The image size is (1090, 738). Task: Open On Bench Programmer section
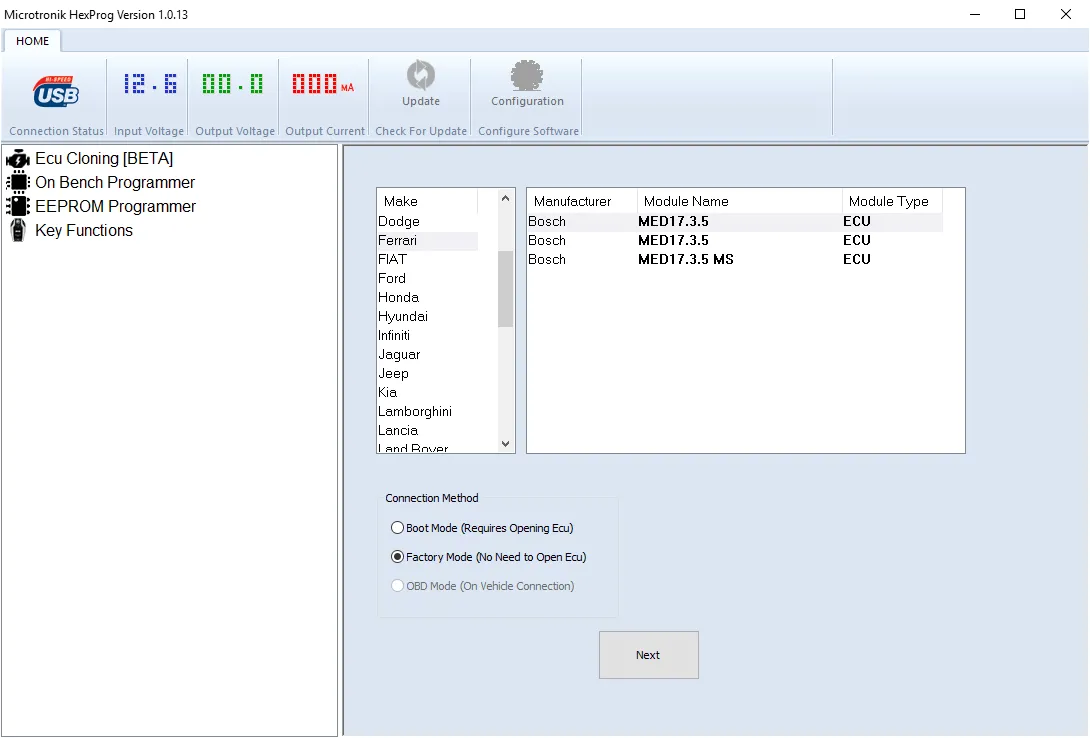point(115,182)
